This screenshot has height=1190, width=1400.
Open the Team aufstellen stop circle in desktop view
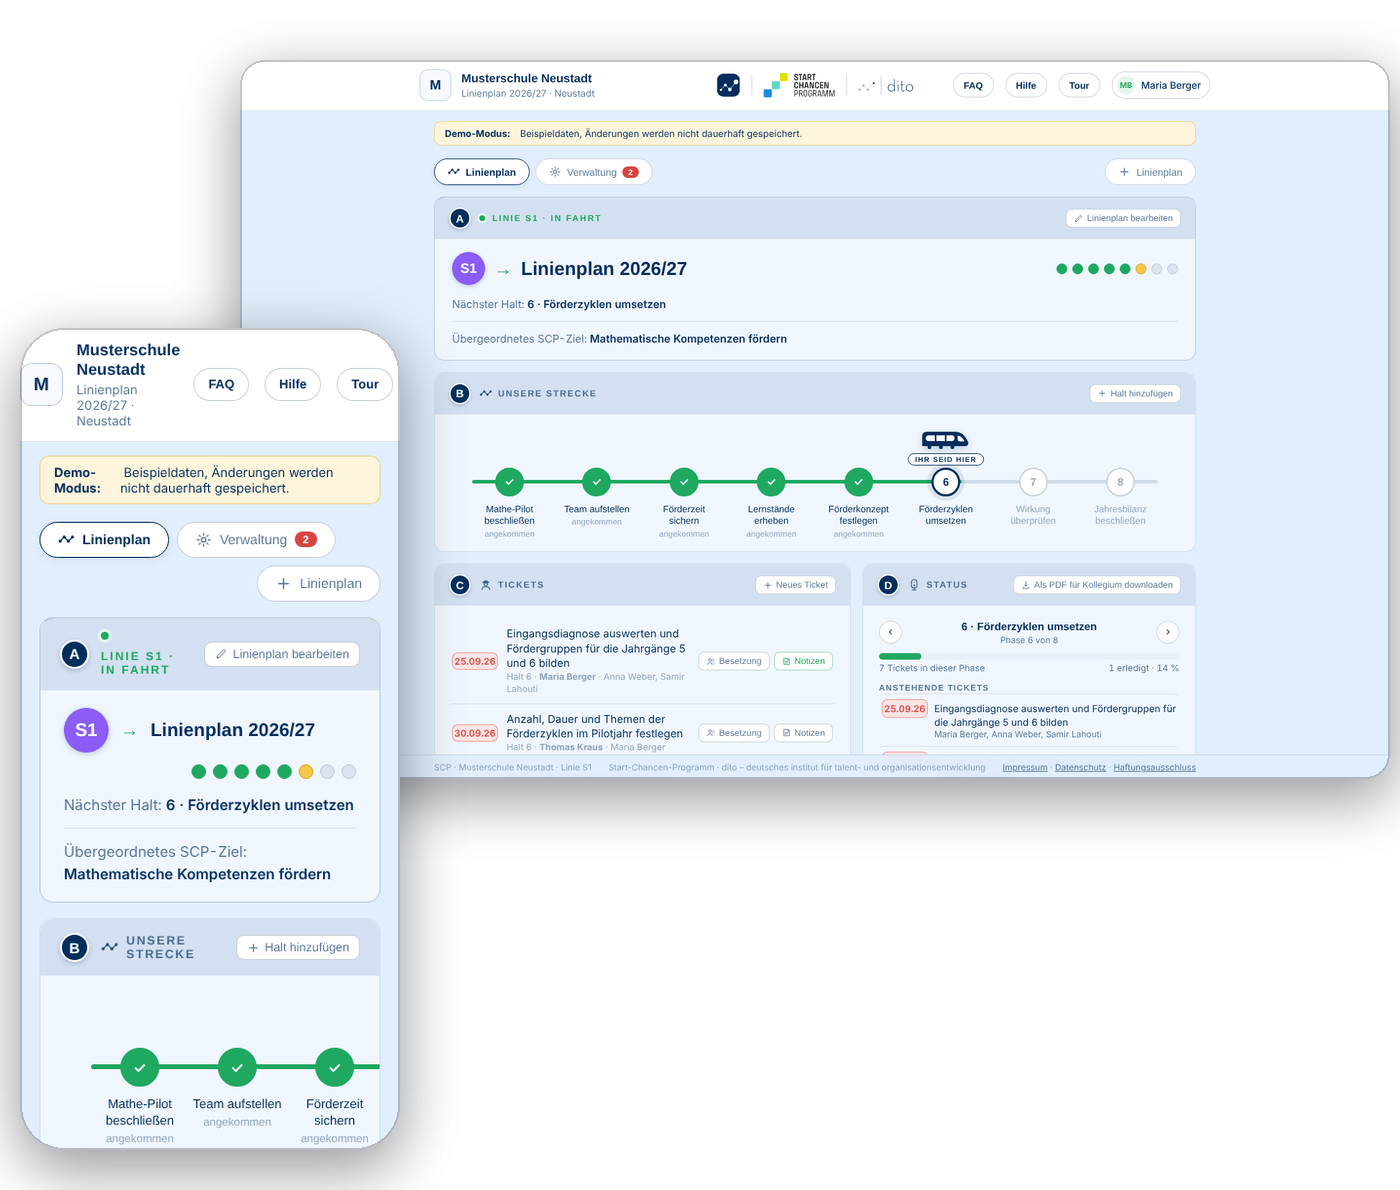[x=597, y=482]
